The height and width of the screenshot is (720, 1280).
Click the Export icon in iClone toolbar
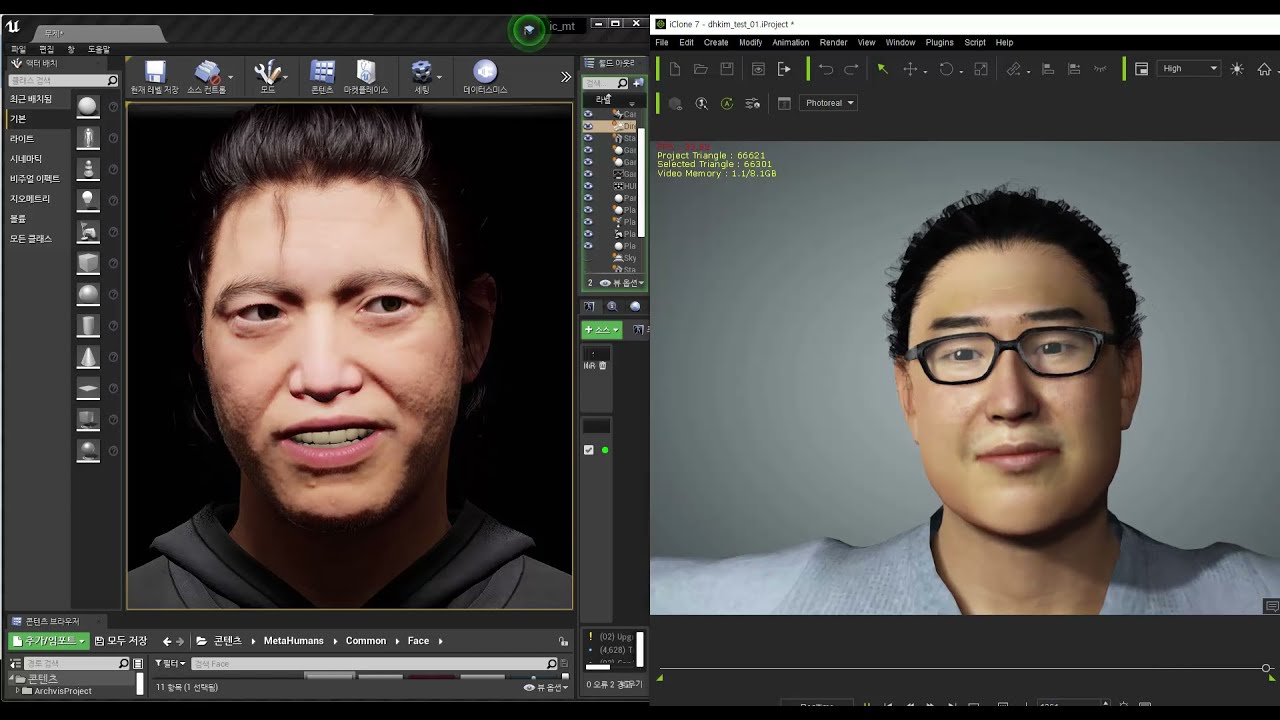(784, 69)
